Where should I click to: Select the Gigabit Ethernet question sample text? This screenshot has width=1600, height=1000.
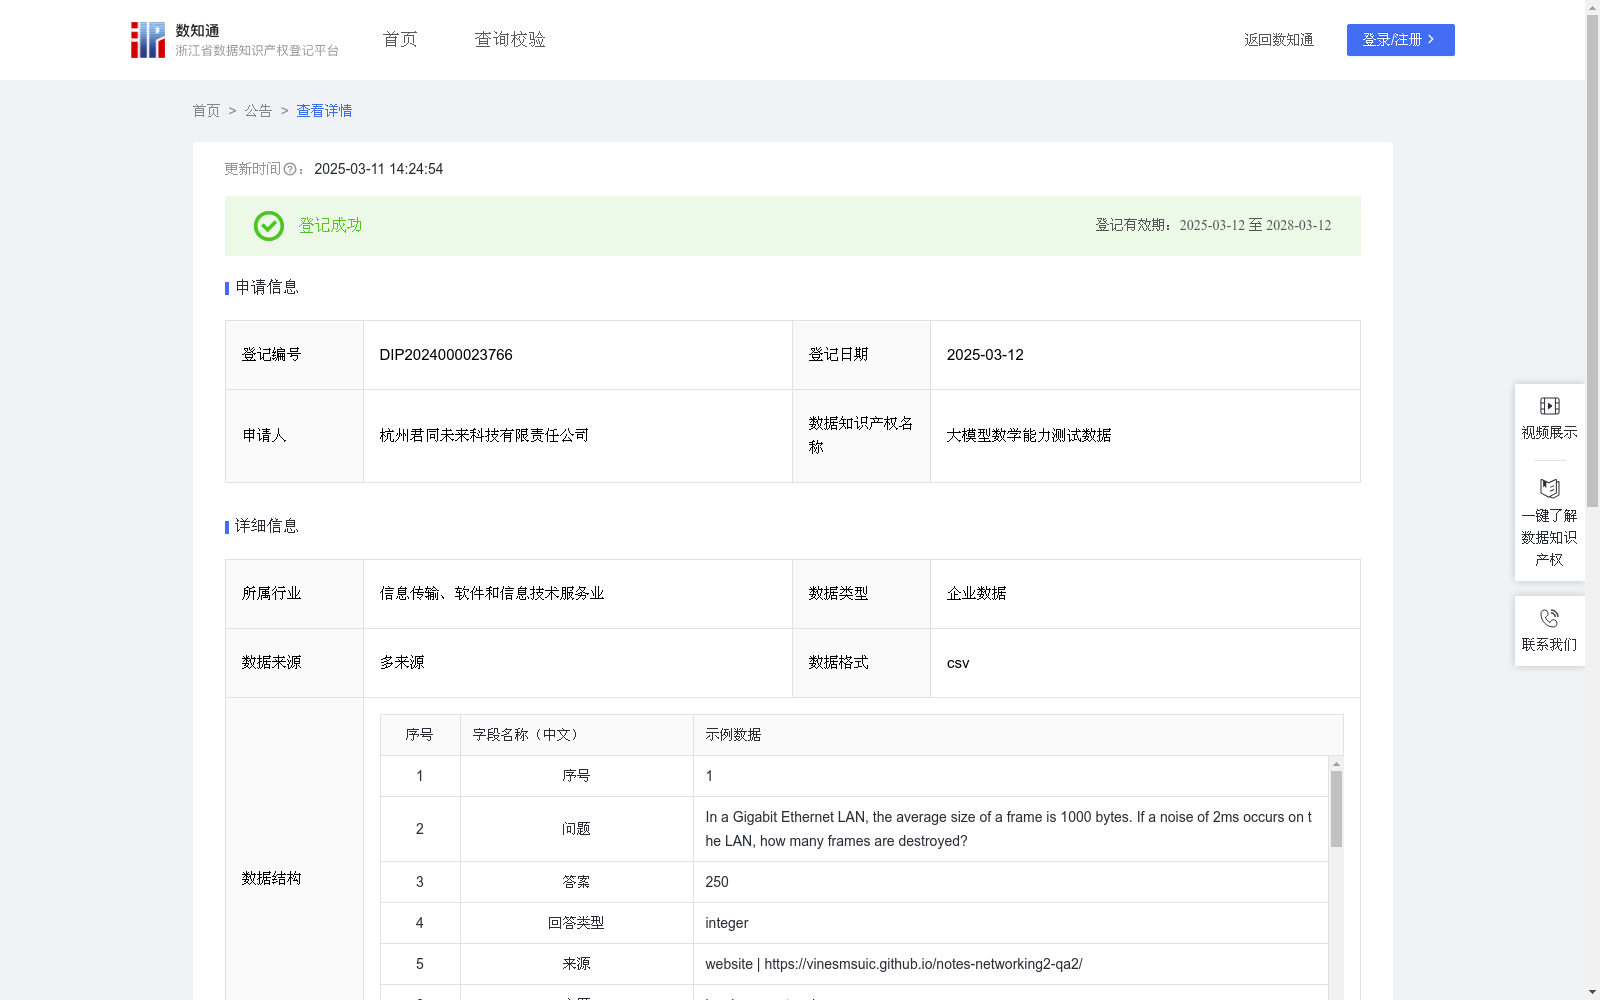pos(1008,829)
